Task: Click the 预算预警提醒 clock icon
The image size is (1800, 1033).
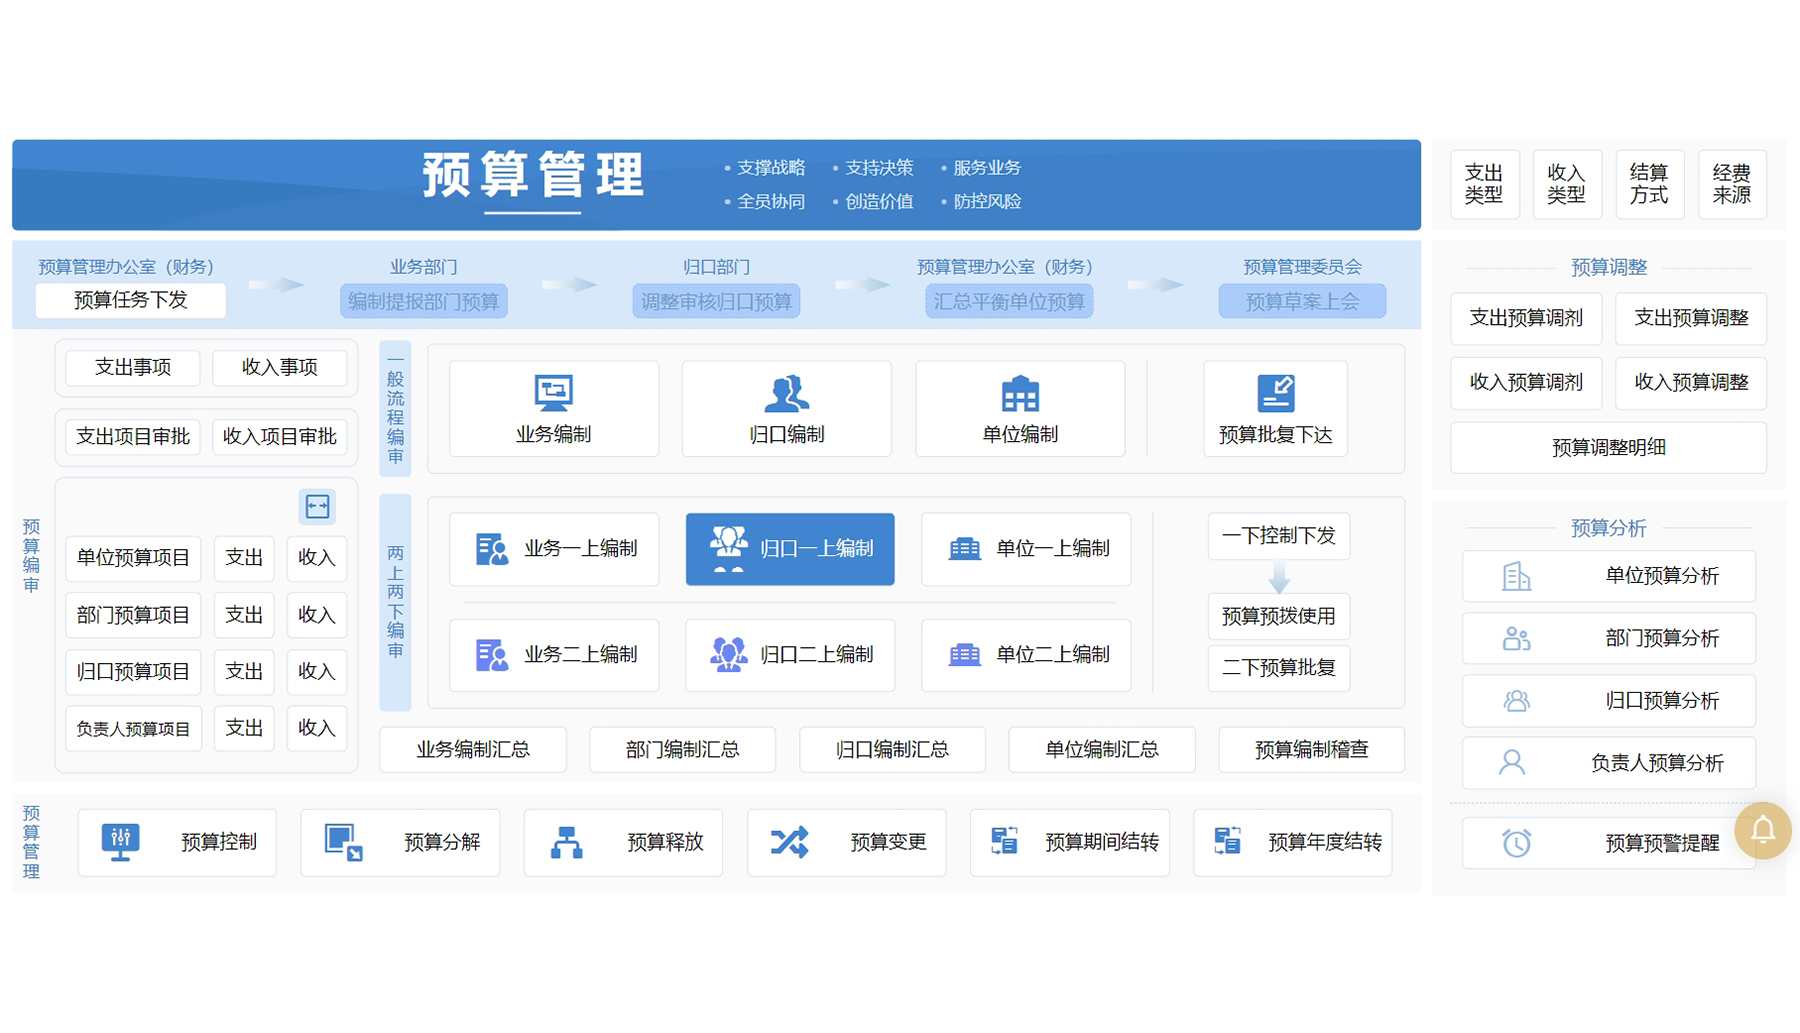Action: click(x=1516, y=842)
